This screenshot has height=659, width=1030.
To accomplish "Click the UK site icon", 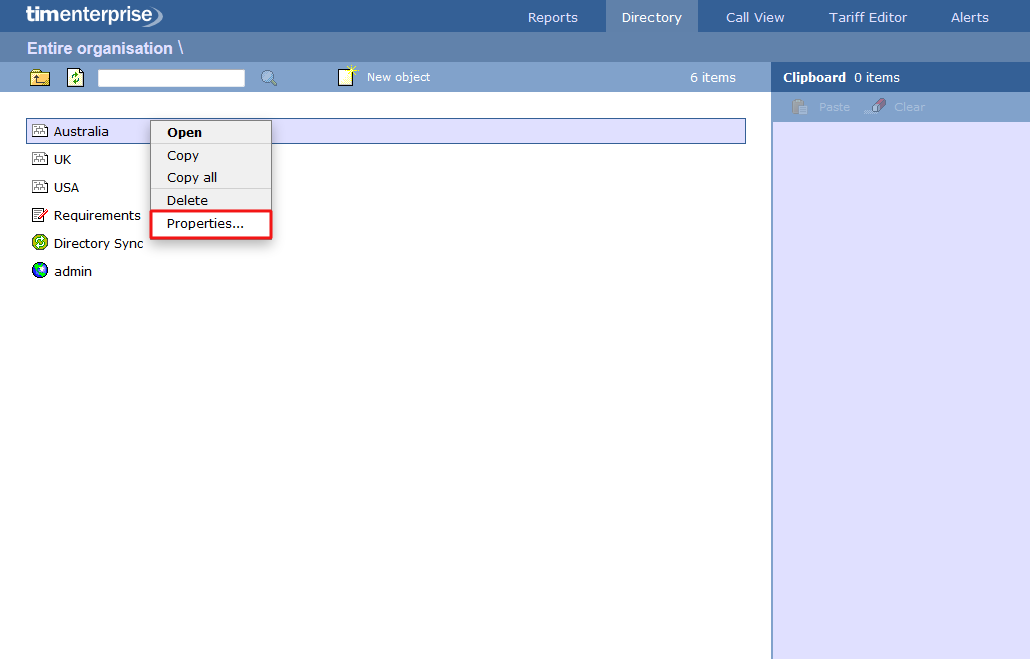I will (x=40, y=159).
